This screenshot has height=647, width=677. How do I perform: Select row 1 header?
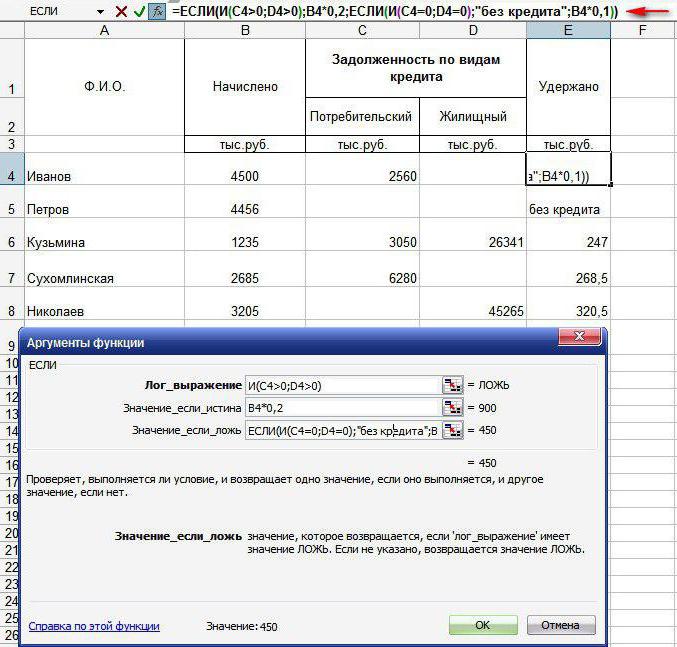pyautogui.click(x=12, y=68)
